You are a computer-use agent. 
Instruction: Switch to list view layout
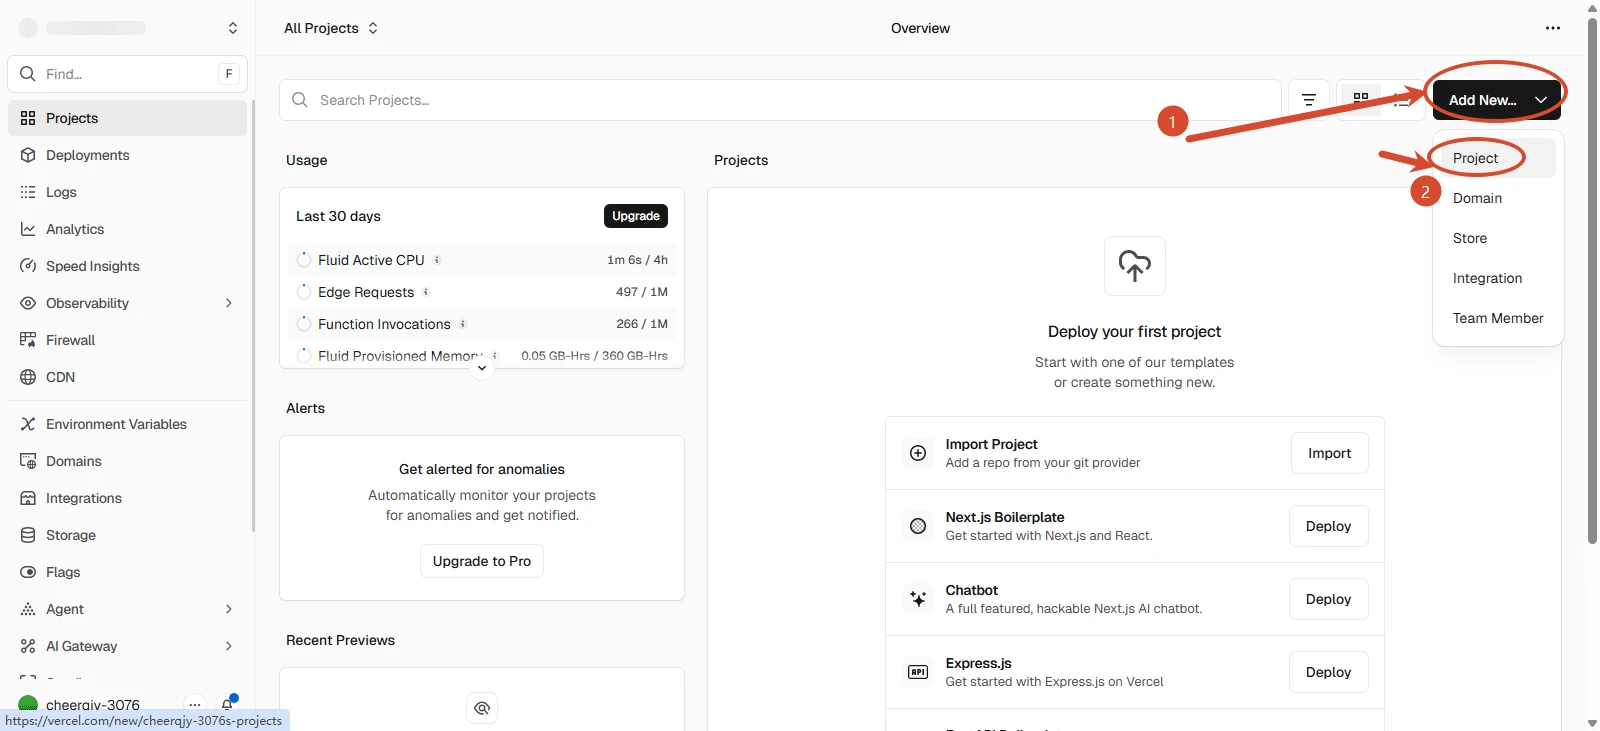1402,99
